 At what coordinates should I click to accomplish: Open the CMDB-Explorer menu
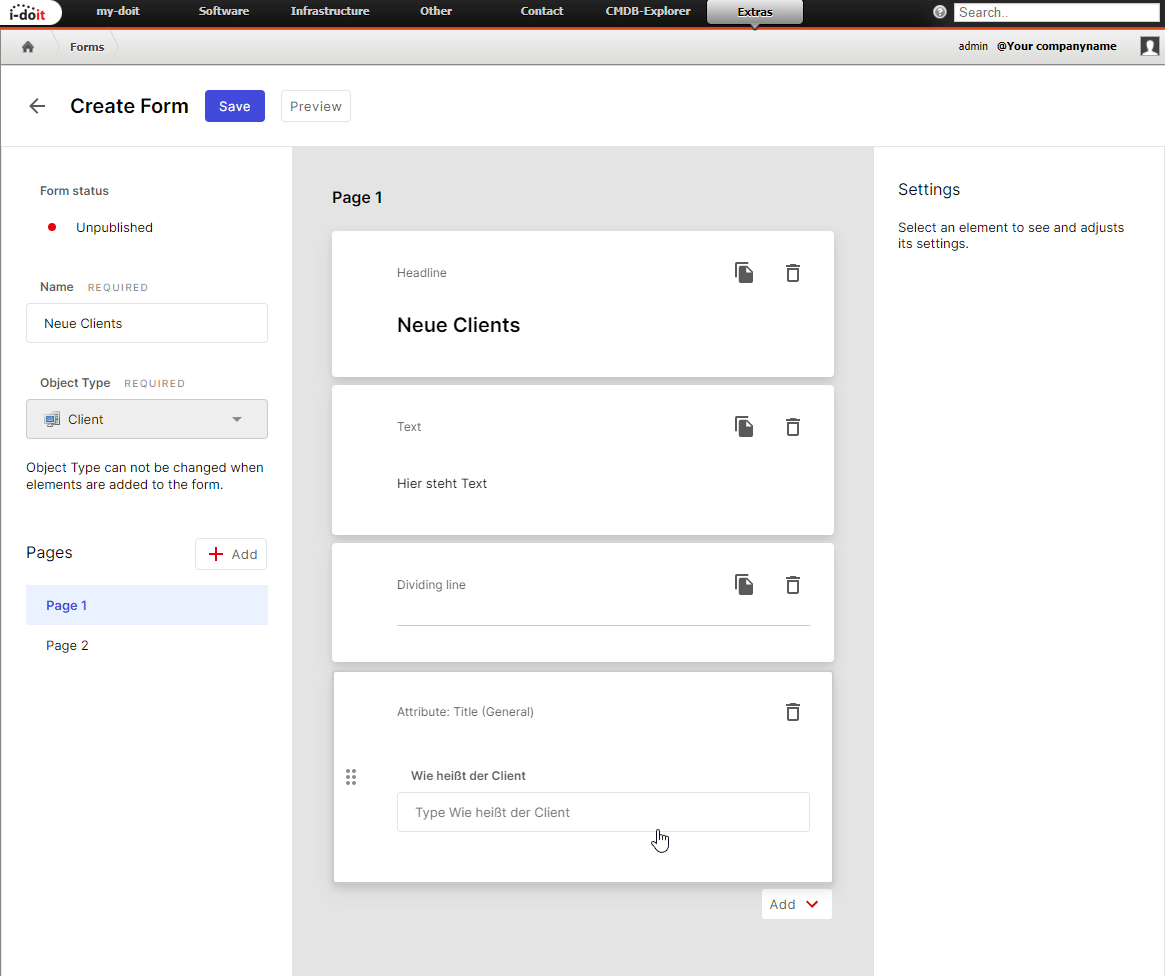(x=648, y=12)
